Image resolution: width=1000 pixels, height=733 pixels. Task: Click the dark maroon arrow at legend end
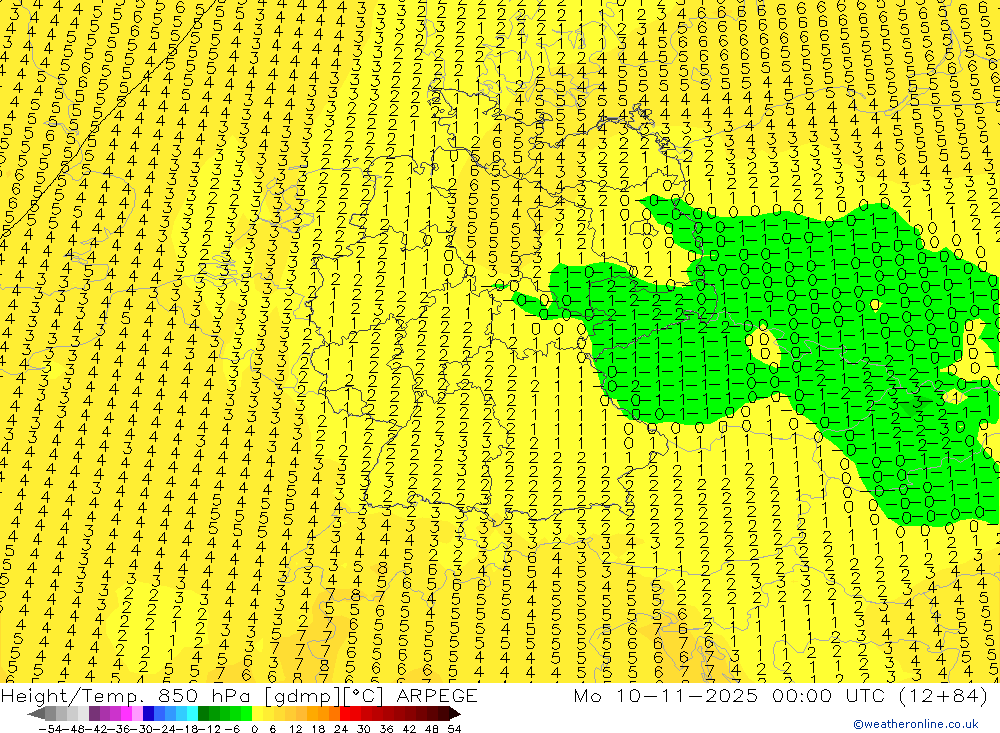455,713
